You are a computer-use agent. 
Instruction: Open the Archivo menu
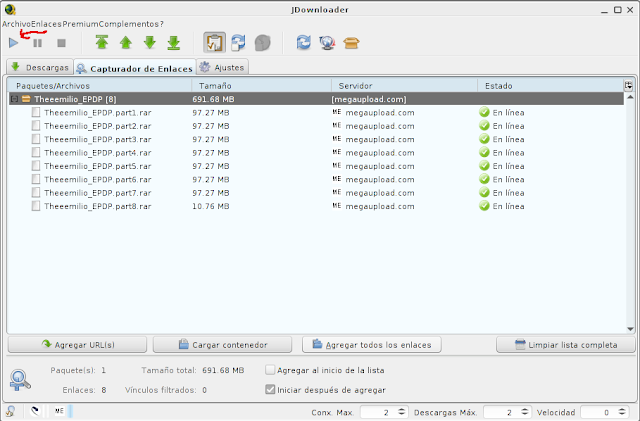coord(16,24)
